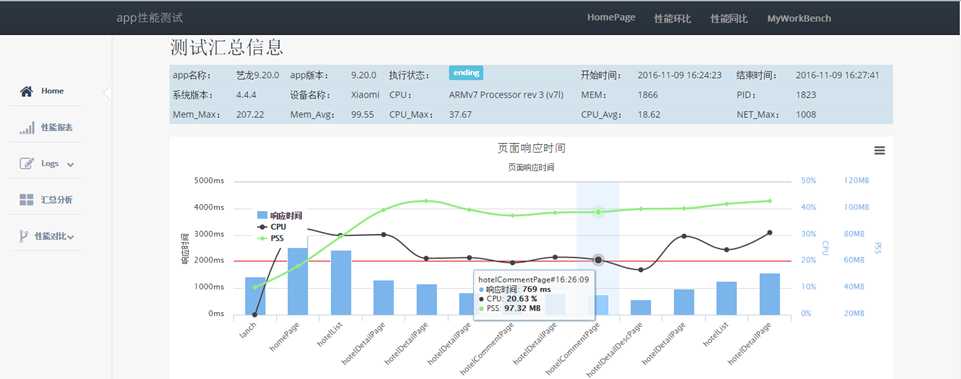Click the 5000ms y-axis label
The width and height of the screenshot is (961, 379).
209,181
